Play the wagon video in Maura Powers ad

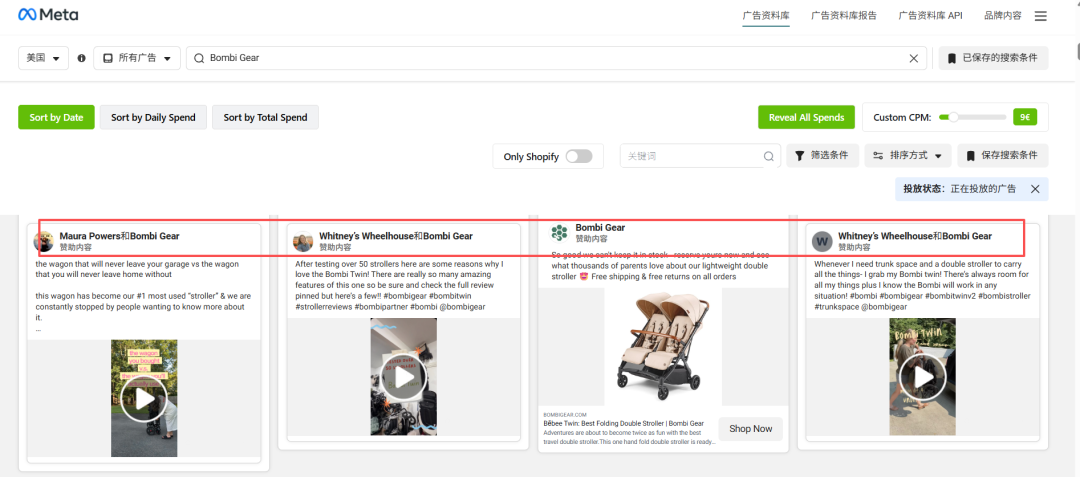coord(143,399)
